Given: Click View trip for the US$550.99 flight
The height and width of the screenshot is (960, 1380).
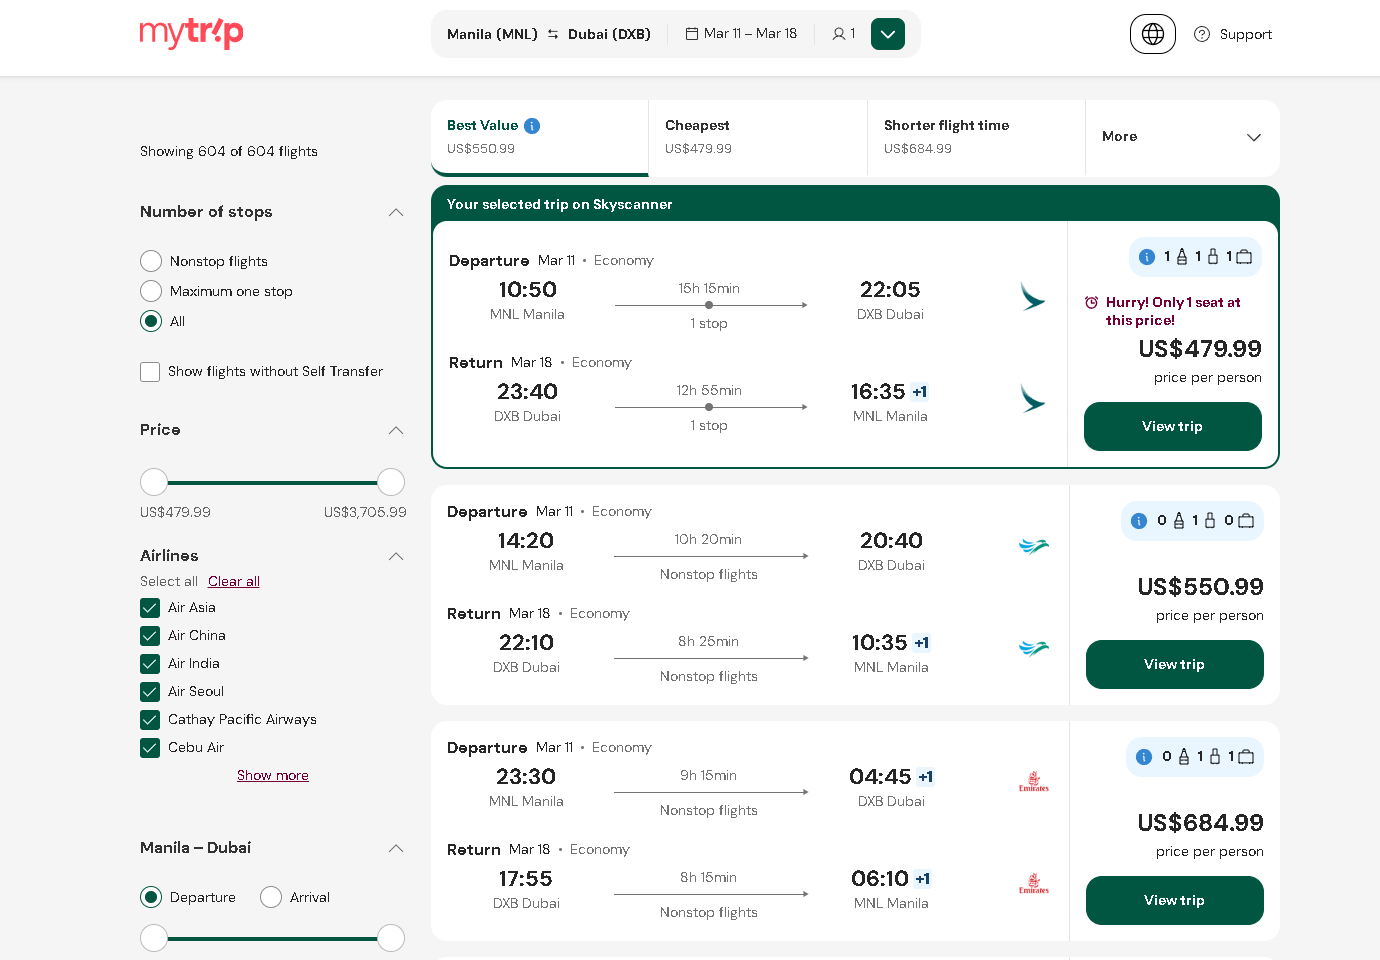Looking at the screenshot, I should [x=1174, y=665].
